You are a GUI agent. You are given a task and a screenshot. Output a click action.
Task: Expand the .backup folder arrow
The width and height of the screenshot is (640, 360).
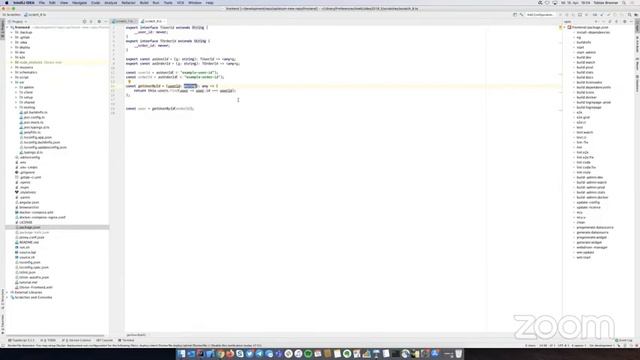click(11, 32)
